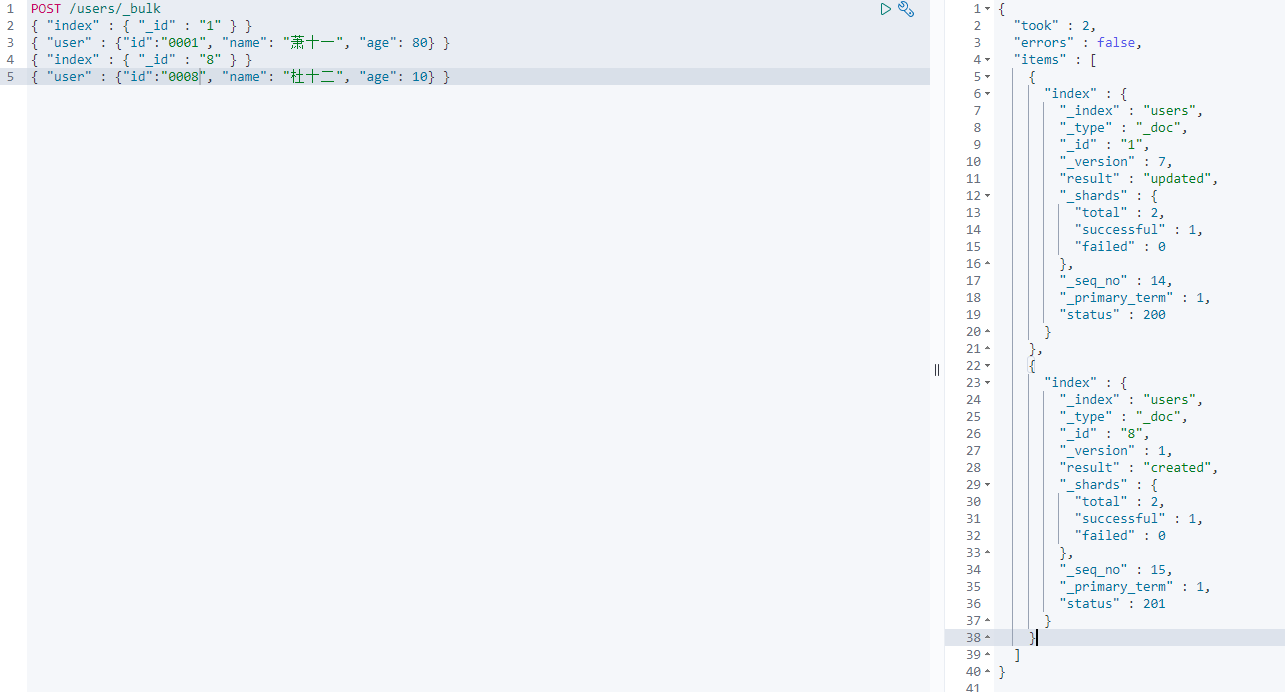
Task: Click the user line with name 杜十二
Action: (241, 77)
